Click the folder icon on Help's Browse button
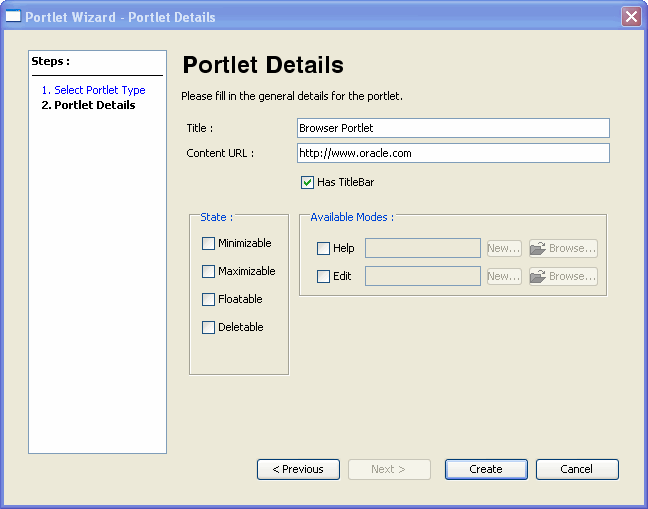 click(538, 248)
